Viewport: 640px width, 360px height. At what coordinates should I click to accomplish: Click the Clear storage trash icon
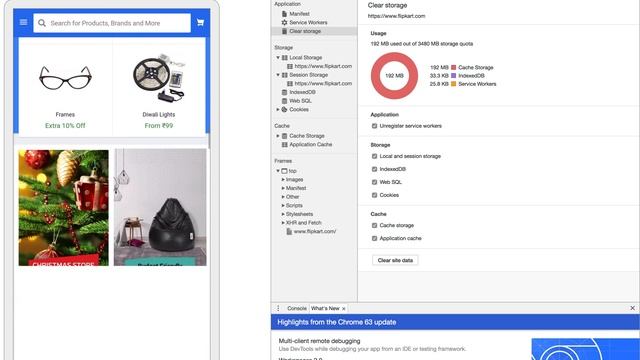pyautogui.click(x=284, y=31)
